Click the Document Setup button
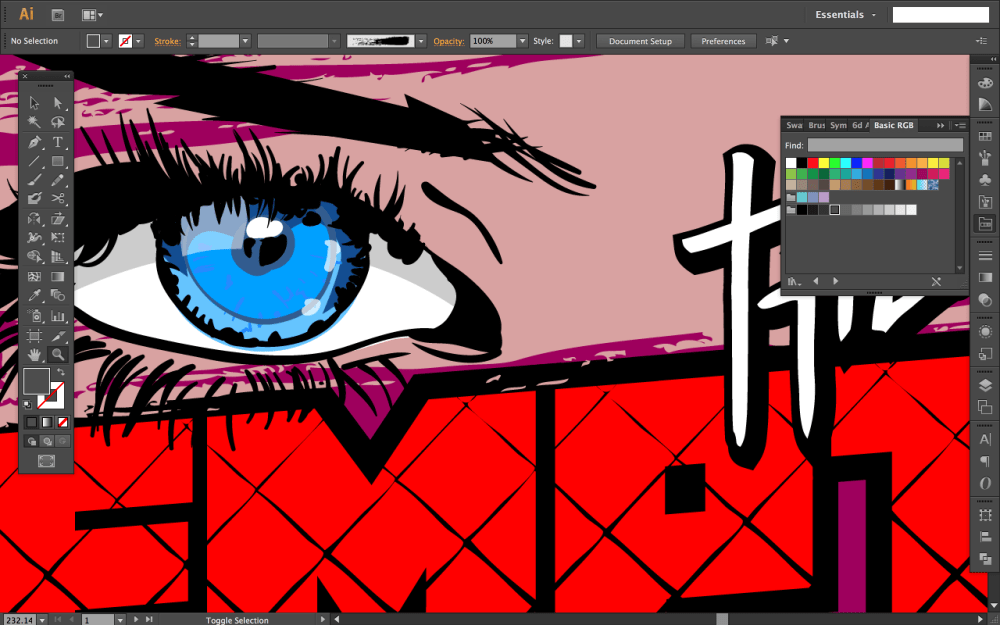Image resolution: width=1000 pixels, height=625 pixels. click(x=640, y=41)
